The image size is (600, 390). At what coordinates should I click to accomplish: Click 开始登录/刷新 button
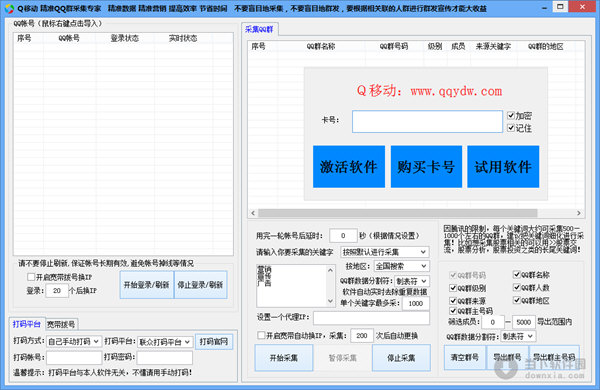coord(147,284)
